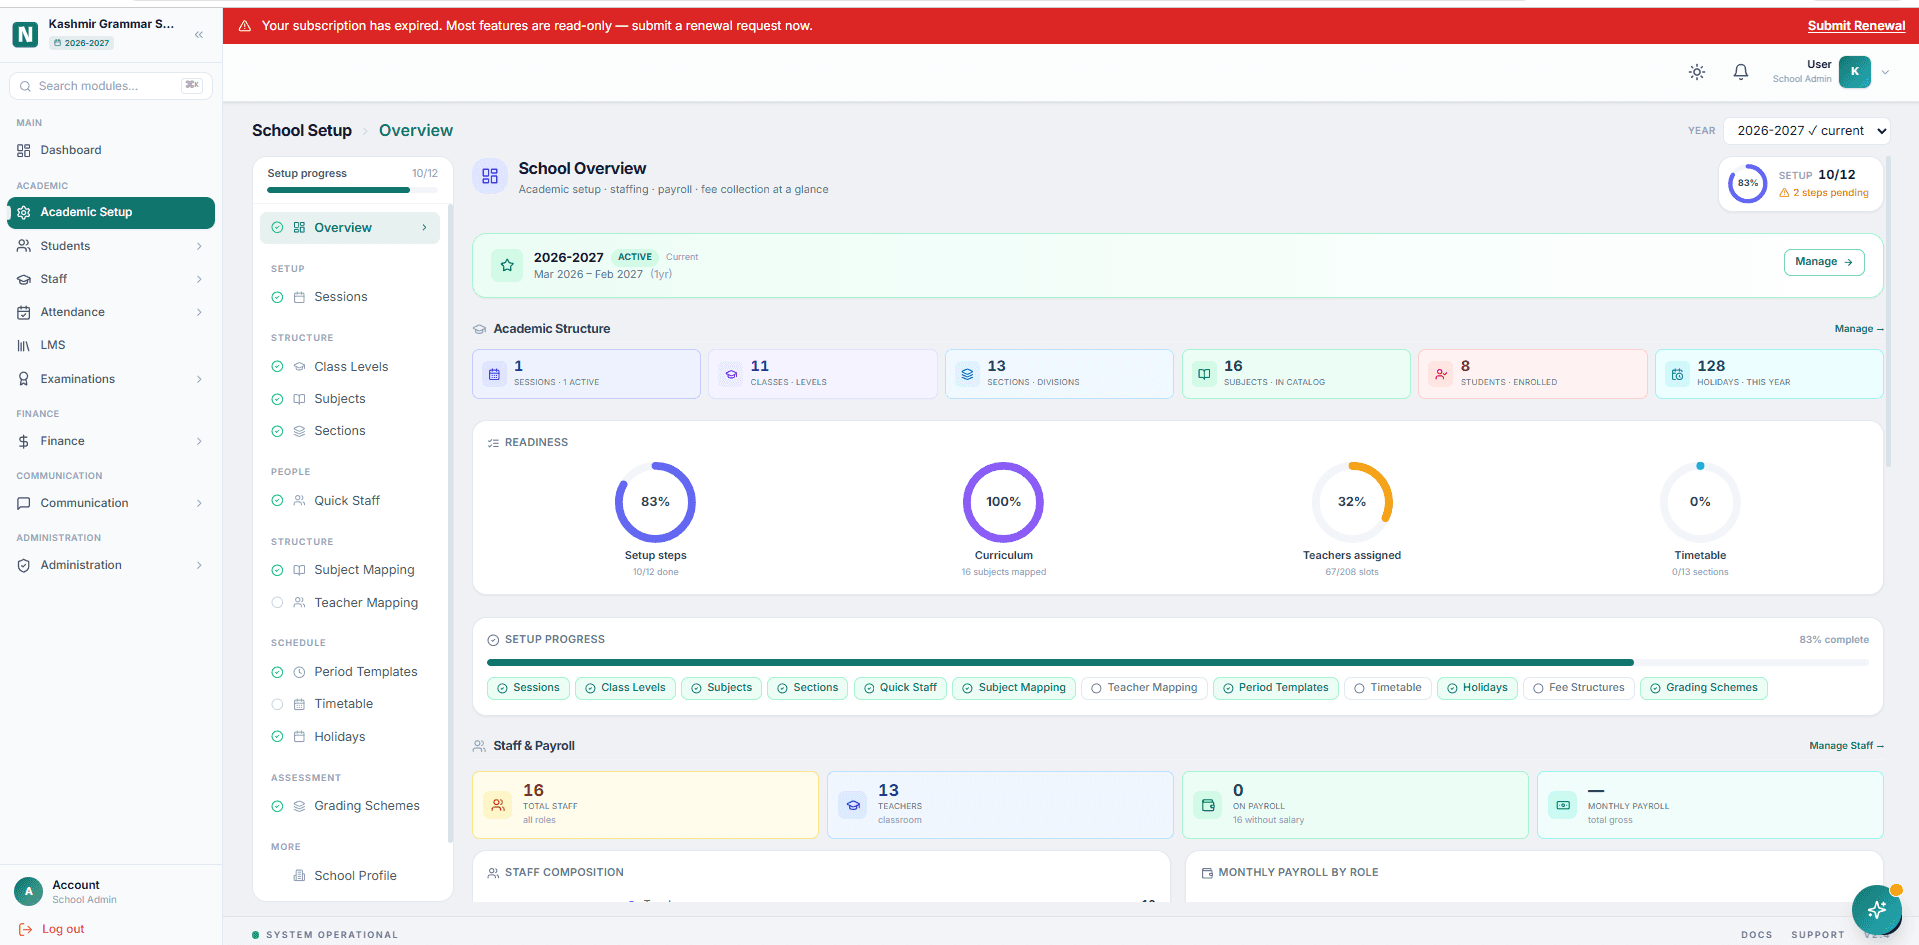This screenshot has width=1919, height=945.
Task: Expand Attendance submenu chevron
Action: click(x=199, y=312)
